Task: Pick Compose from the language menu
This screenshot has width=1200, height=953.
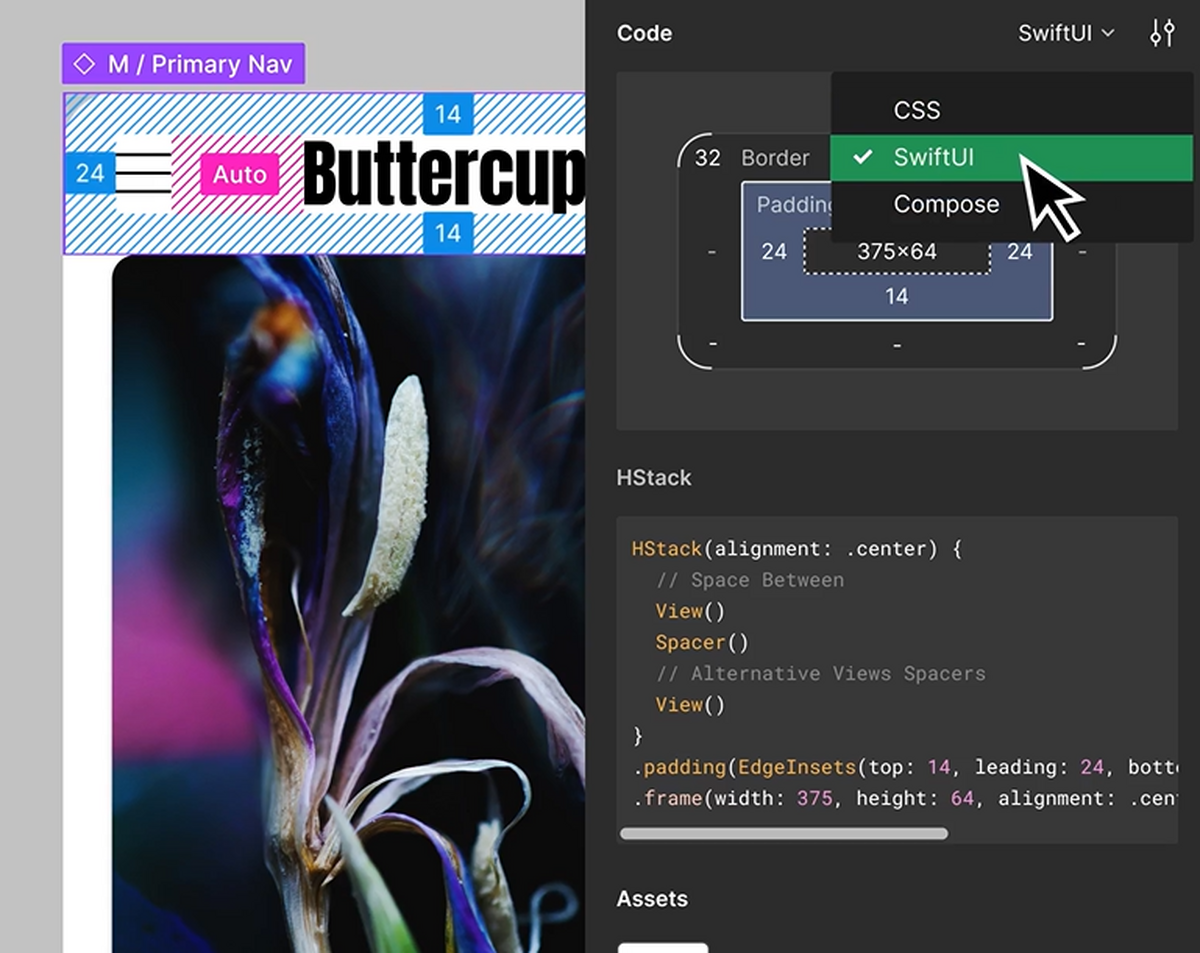Action: [946, 204]
